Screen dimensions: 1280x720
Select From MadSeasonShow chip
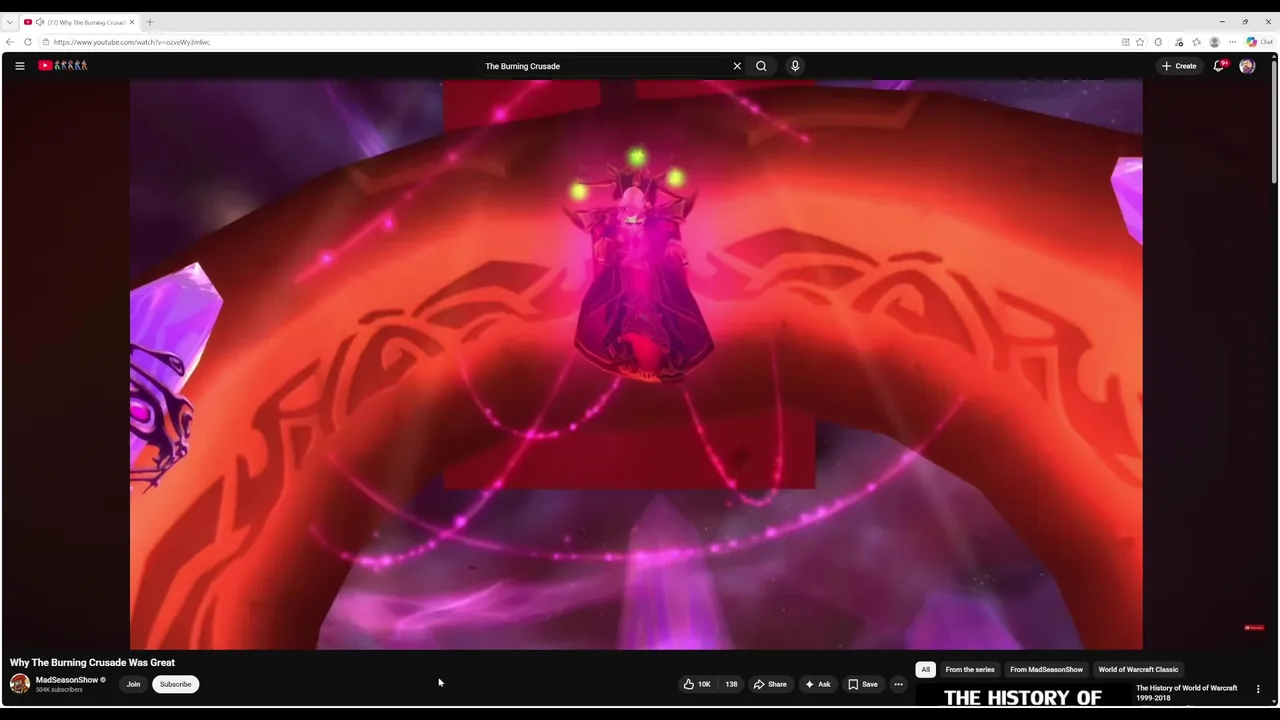[x=1046, y=669]
